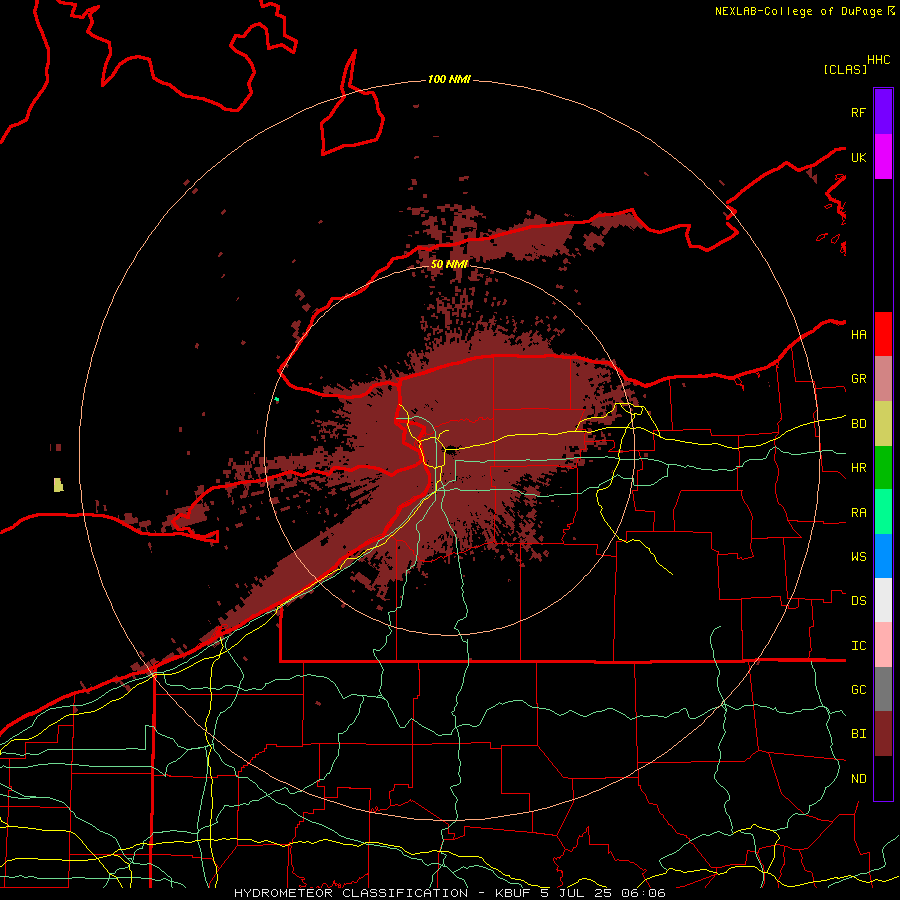The image size is (900, 900).
Task: Select the GR pink-brown legend swatch
Action: [x=883, y=379]
